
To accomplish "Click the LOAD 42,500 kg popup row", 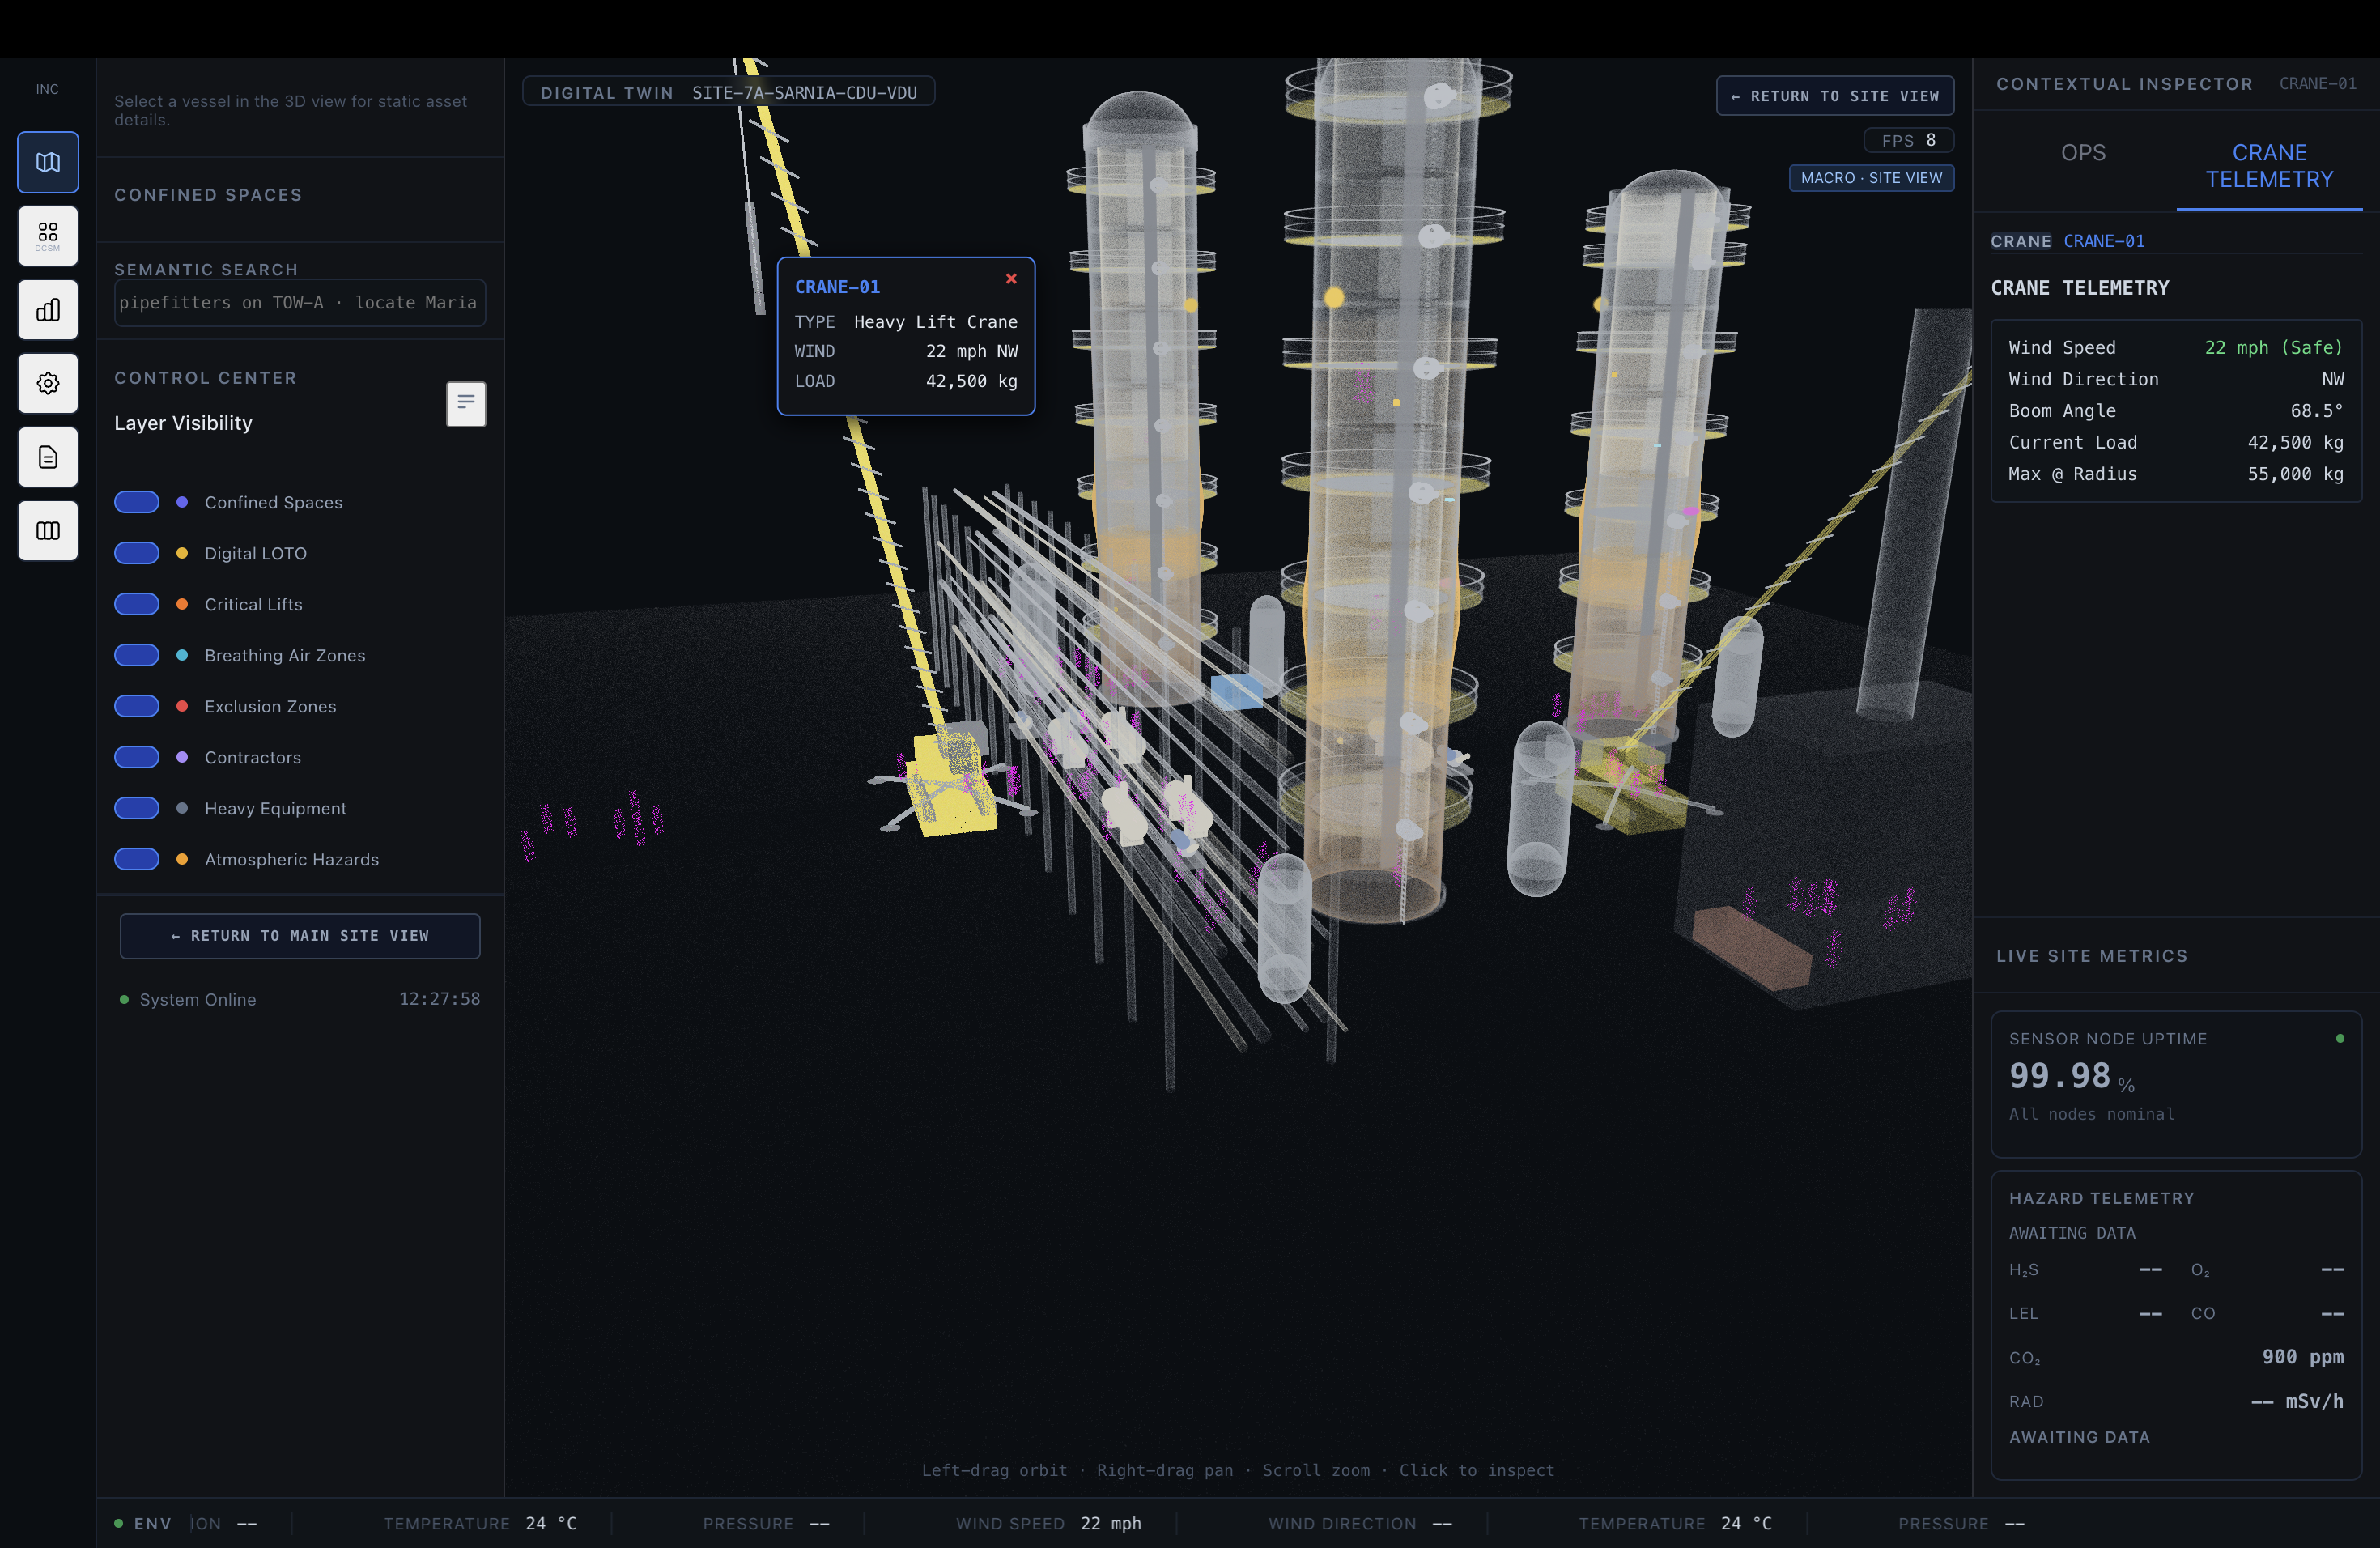I will tap(906, 381).
